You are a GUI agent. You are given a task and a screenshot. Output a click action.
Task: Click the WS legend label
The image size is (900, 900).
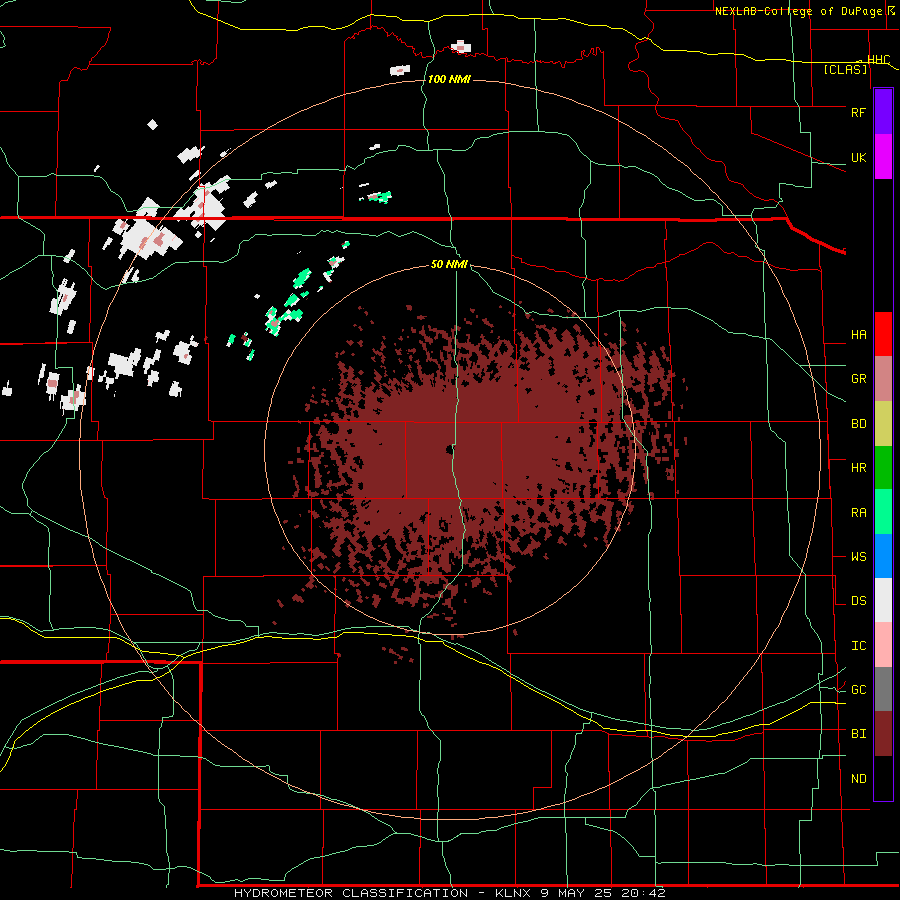858,557
